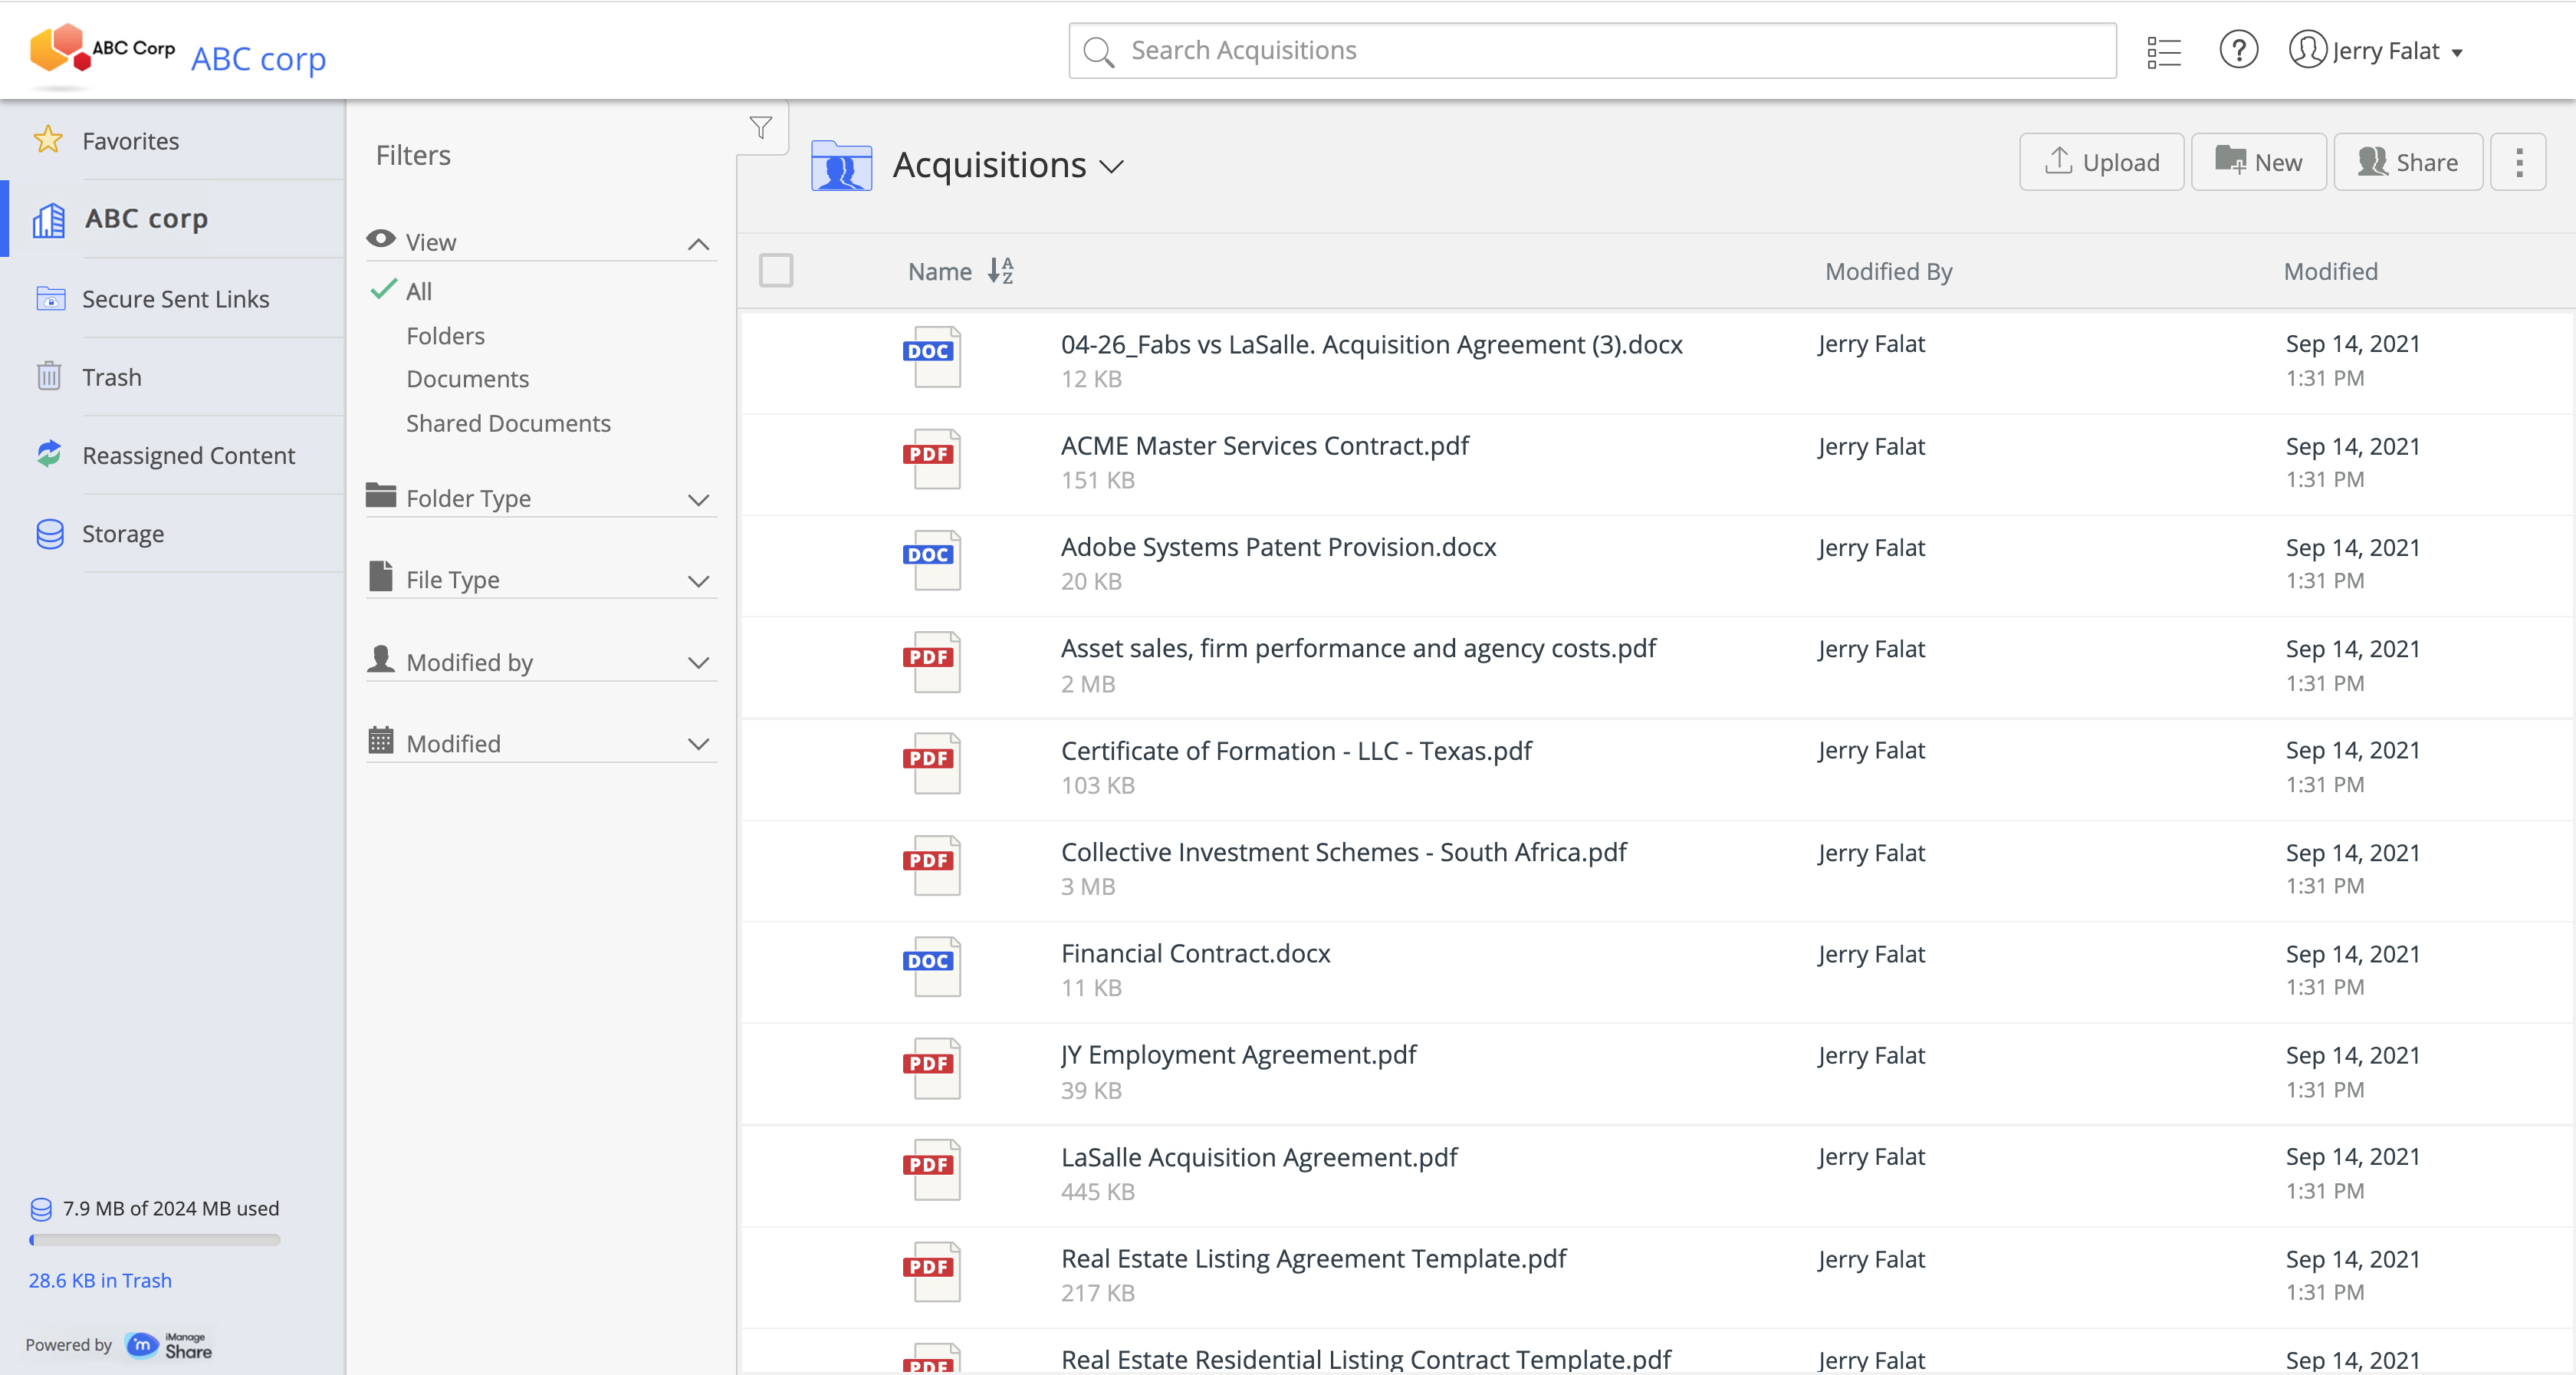Screen dimensions: 2576x1375
Task: Click the filter funnel icon
Action: point(761,127)
